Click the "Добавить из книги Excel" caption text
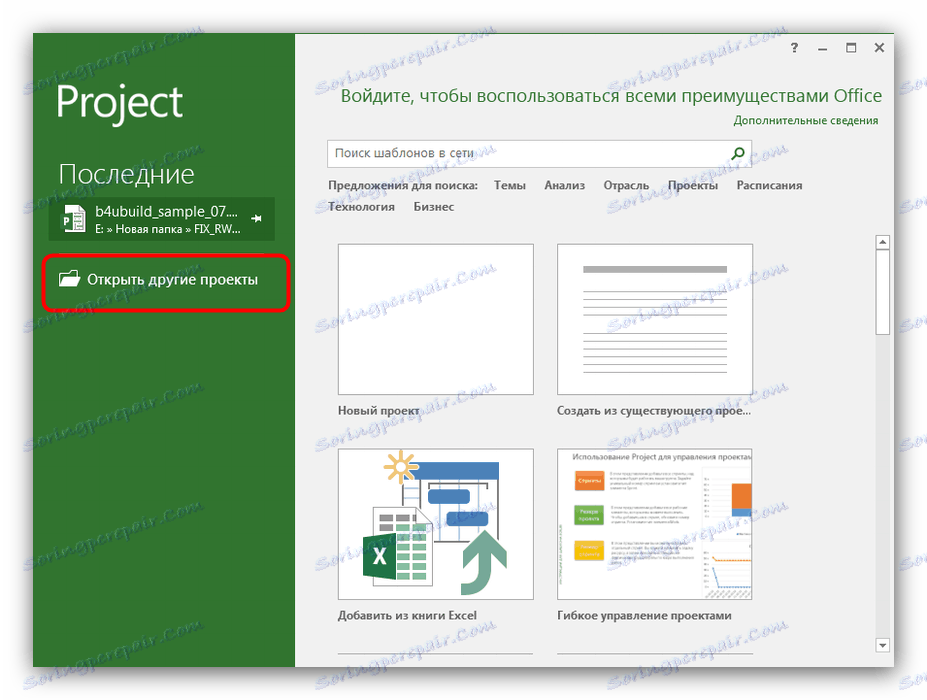This screenshot has width=927, height=700. (407, 615)
